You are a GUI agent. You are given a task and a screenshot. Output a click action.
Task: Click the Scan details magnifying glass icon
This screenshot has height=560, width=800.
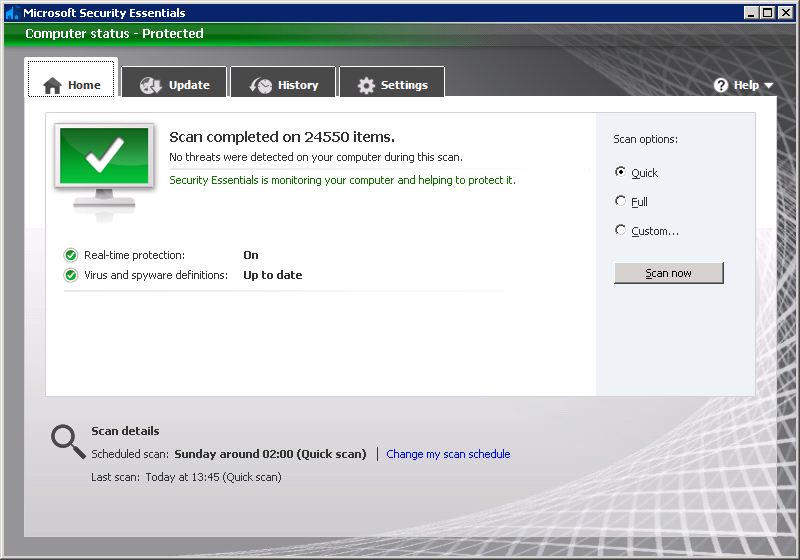coord(68,442)
